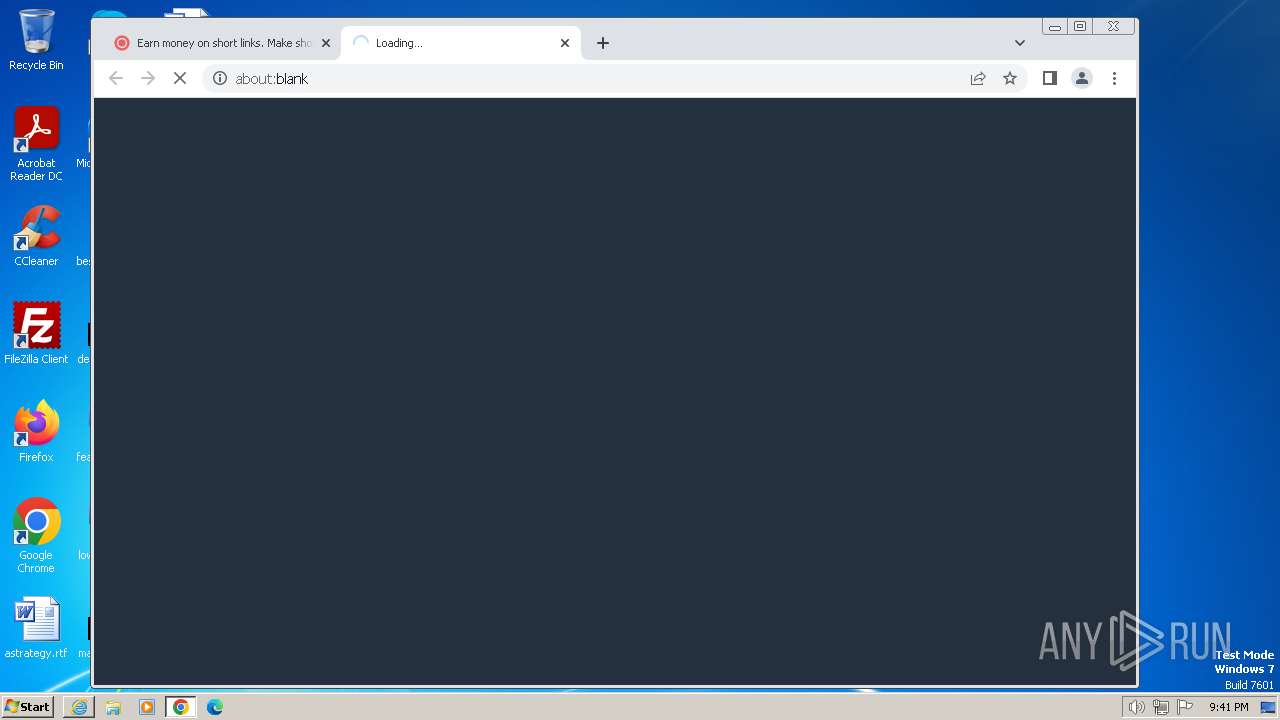Launch Firefox desktop shortcut

point(36,431)
